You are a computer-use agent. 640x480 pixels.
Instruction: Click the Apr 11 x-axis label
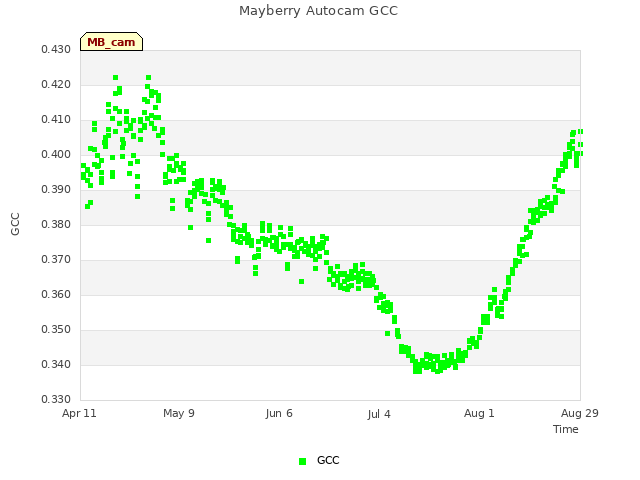(79, 413)
